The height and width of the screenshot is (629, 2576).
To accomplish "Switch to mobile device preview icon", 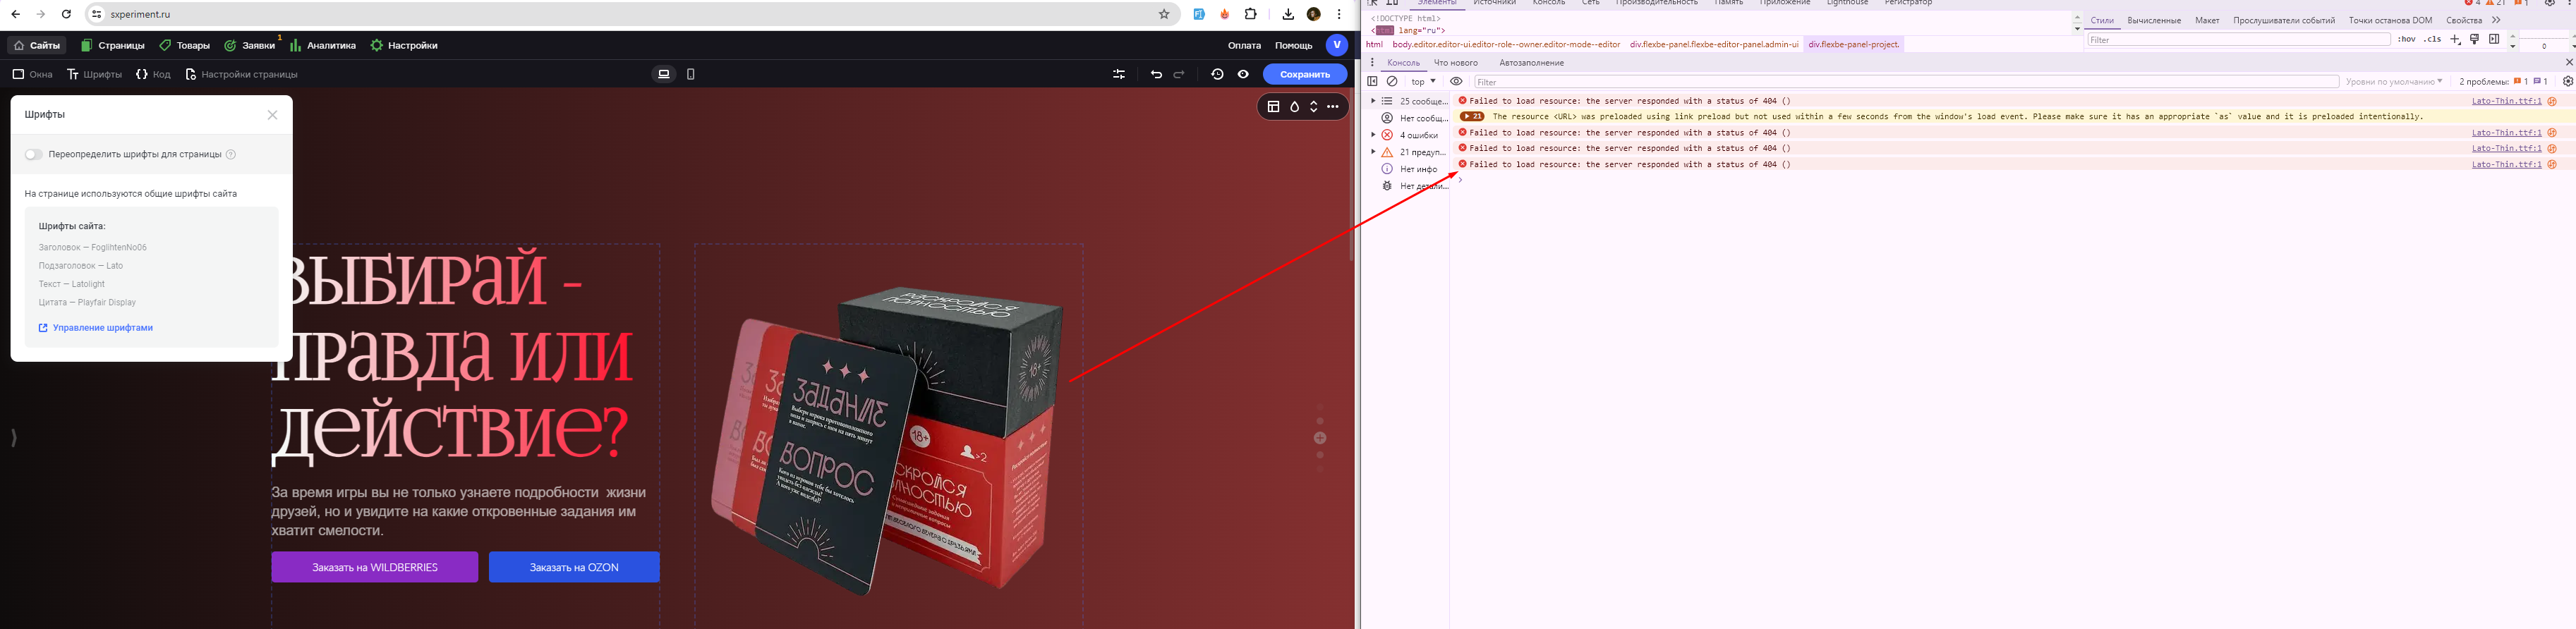I will pyautogui.click(x=690, y=74).
